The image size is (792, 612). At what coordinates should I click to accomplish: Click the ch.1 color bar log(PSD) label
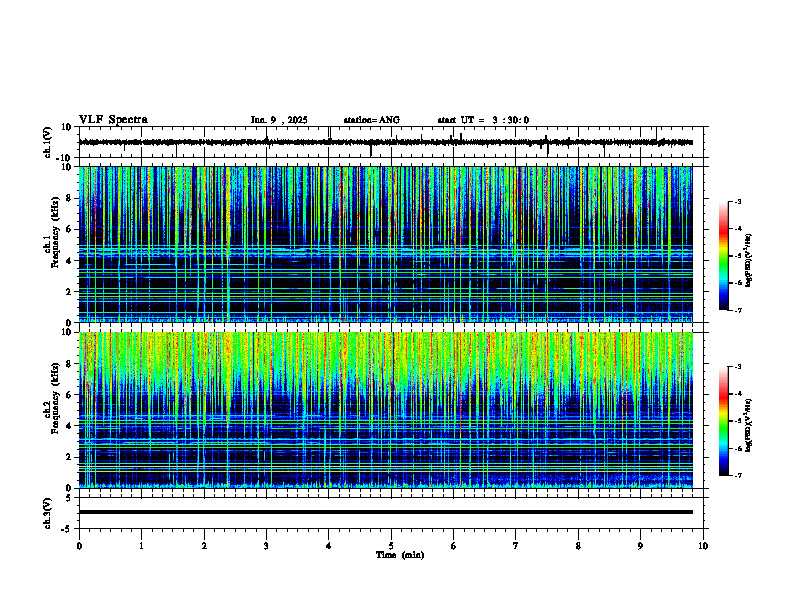click(x=749, y=261)
